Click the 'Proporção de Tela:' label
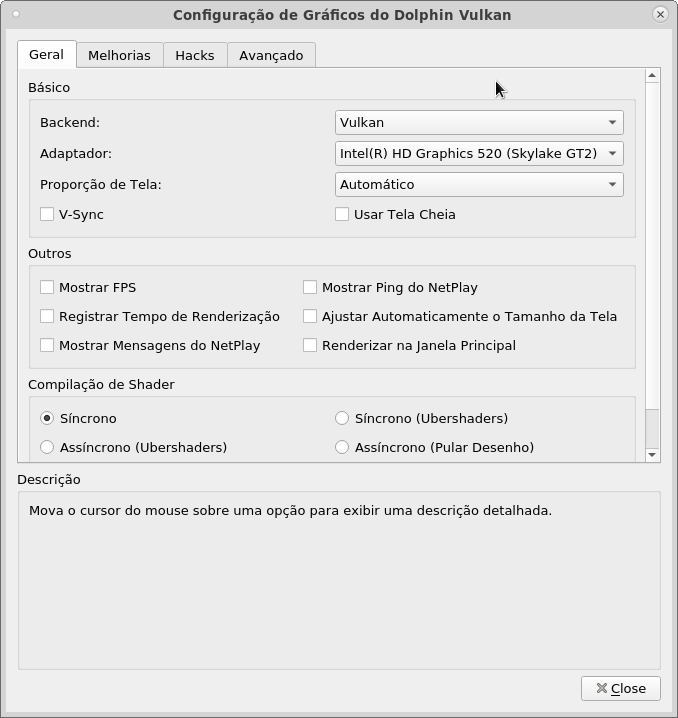This screenshot has height=718, width=678. pyautogui.click(x=101, y=185)
